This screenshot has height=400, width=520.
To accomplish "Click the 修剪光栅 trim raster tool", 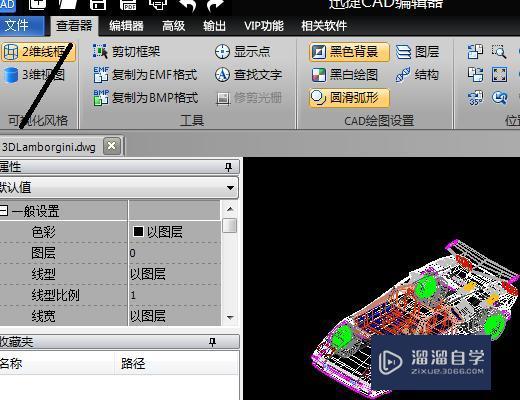I will pyautogui.click(x=249, y=98).
